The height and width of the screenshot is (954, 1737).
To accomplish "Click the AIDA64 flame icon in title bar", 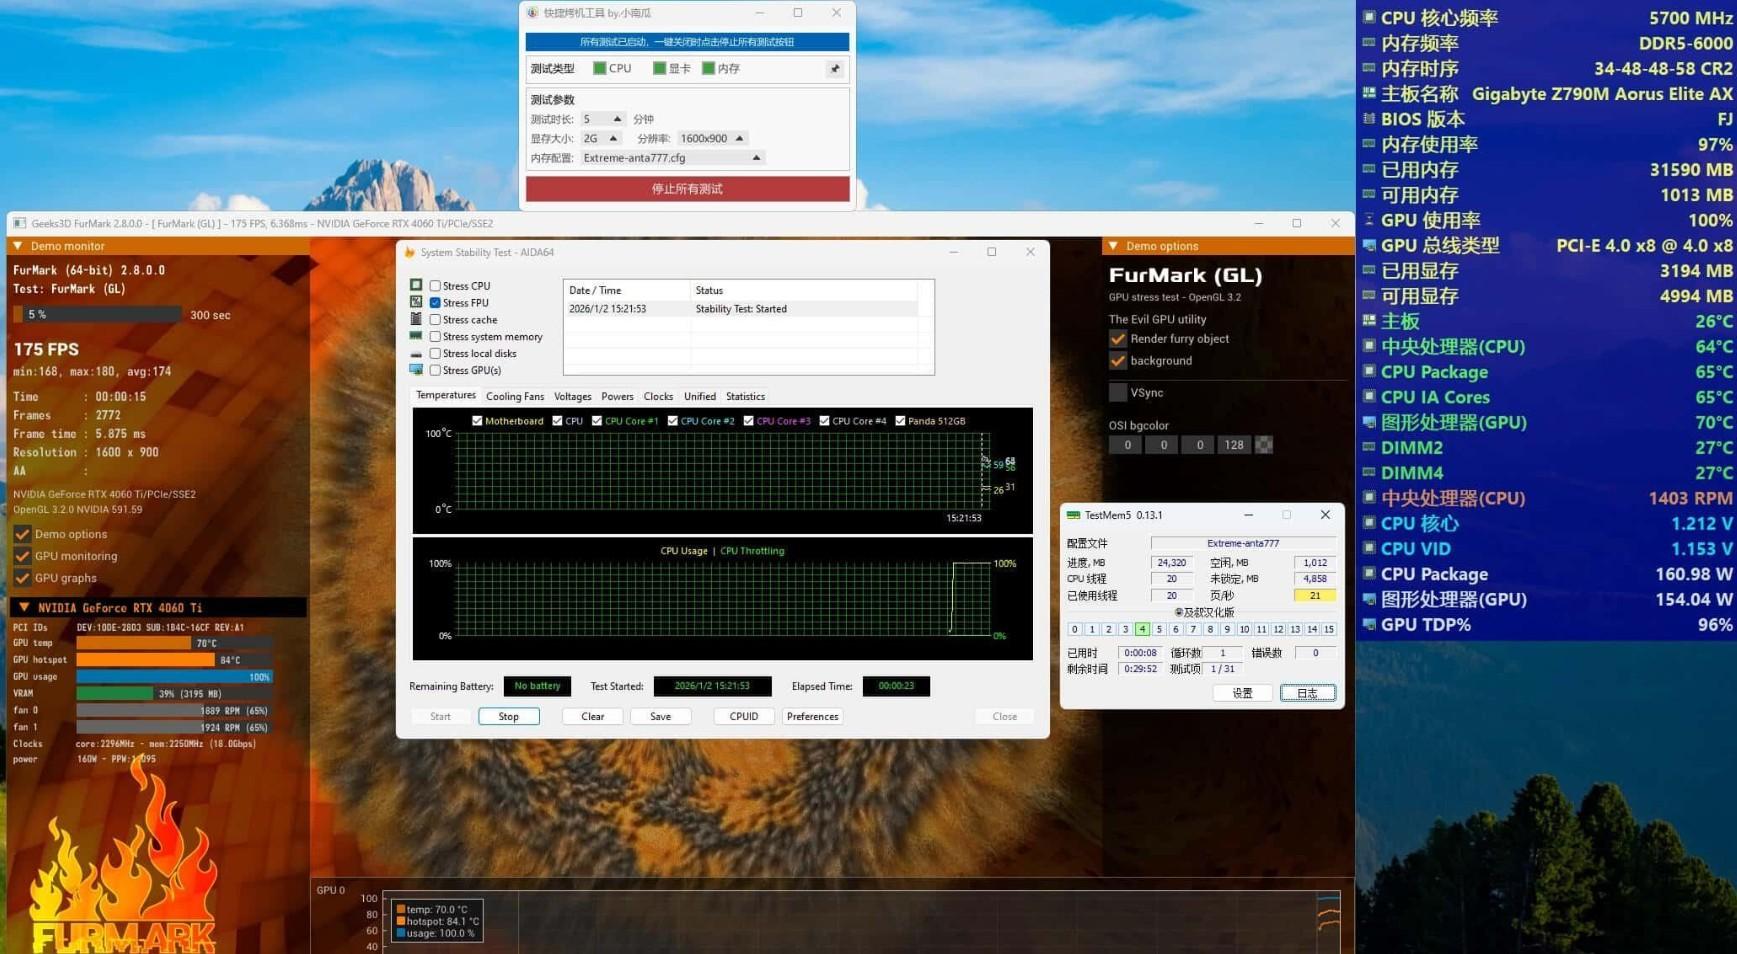I will click(409, 253).
